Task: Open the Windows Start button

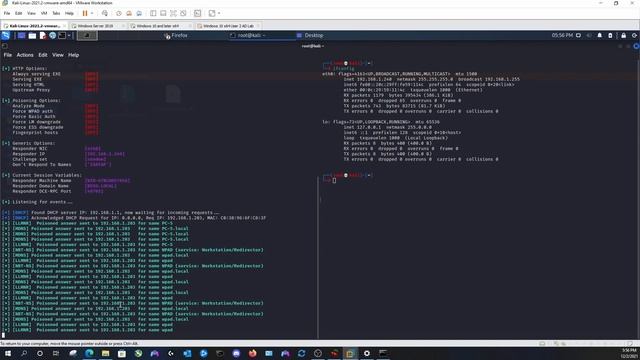Action: point(8,353)
